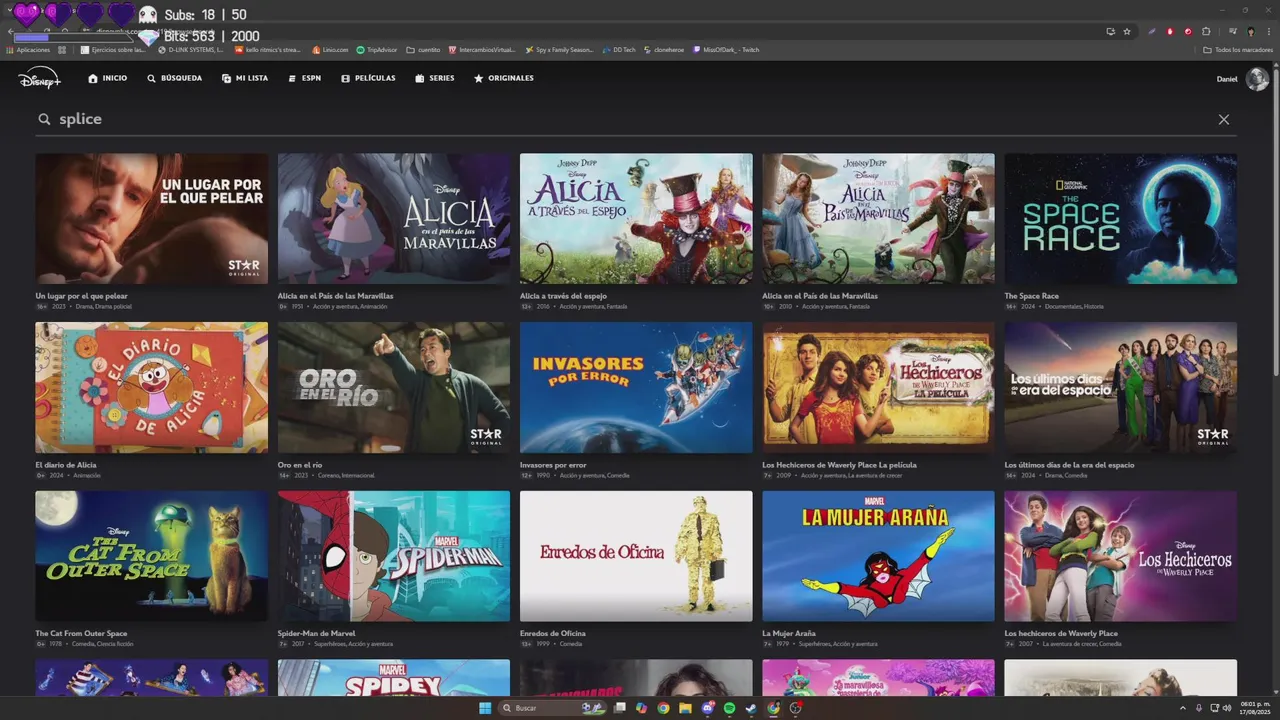Viewport: 1280px width, 720px height.
Task: Click the title text "The Space Race"
Action: coord(1032,296)
